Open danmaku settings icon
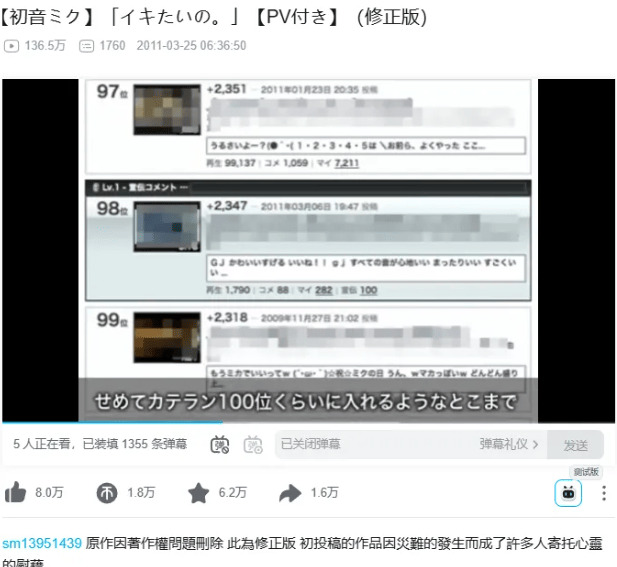The width and height of the screenshot is (617, 567). 253,445
